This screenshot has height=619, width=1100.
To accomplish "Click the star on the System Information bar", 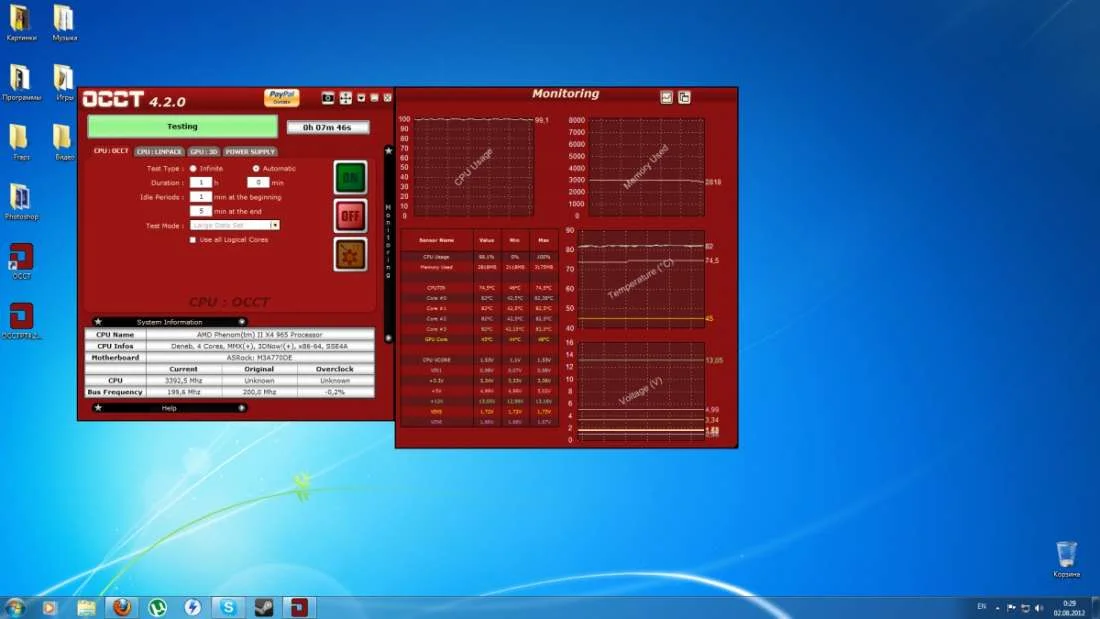I will 98,321.
